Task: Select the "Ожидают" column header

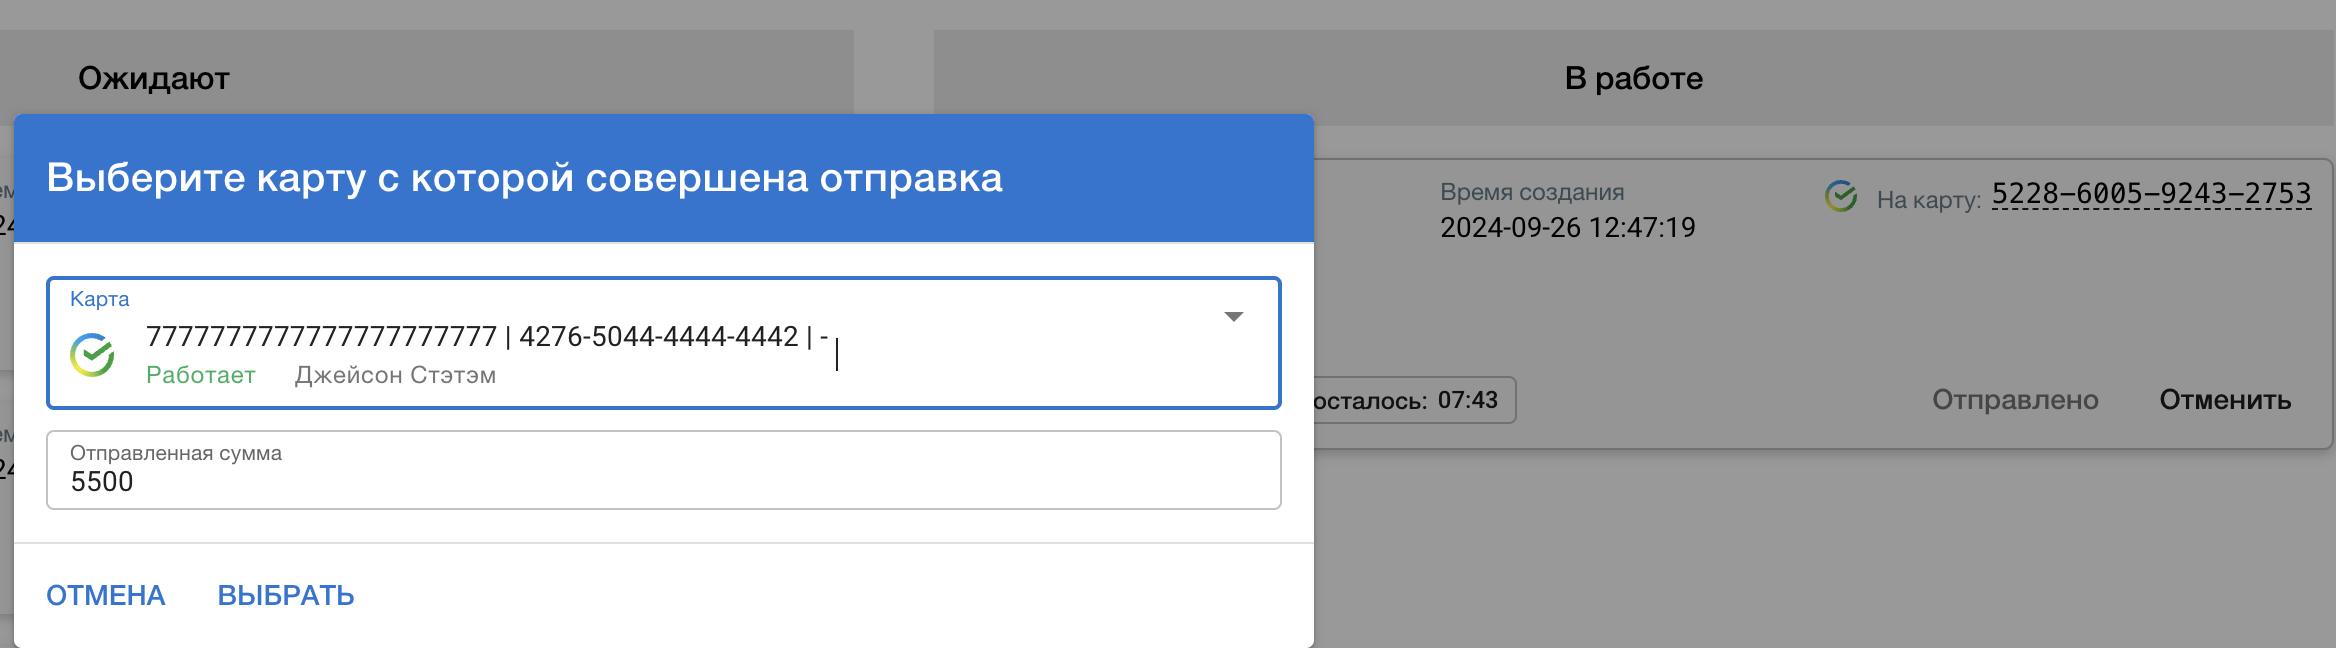Action: 154,78
